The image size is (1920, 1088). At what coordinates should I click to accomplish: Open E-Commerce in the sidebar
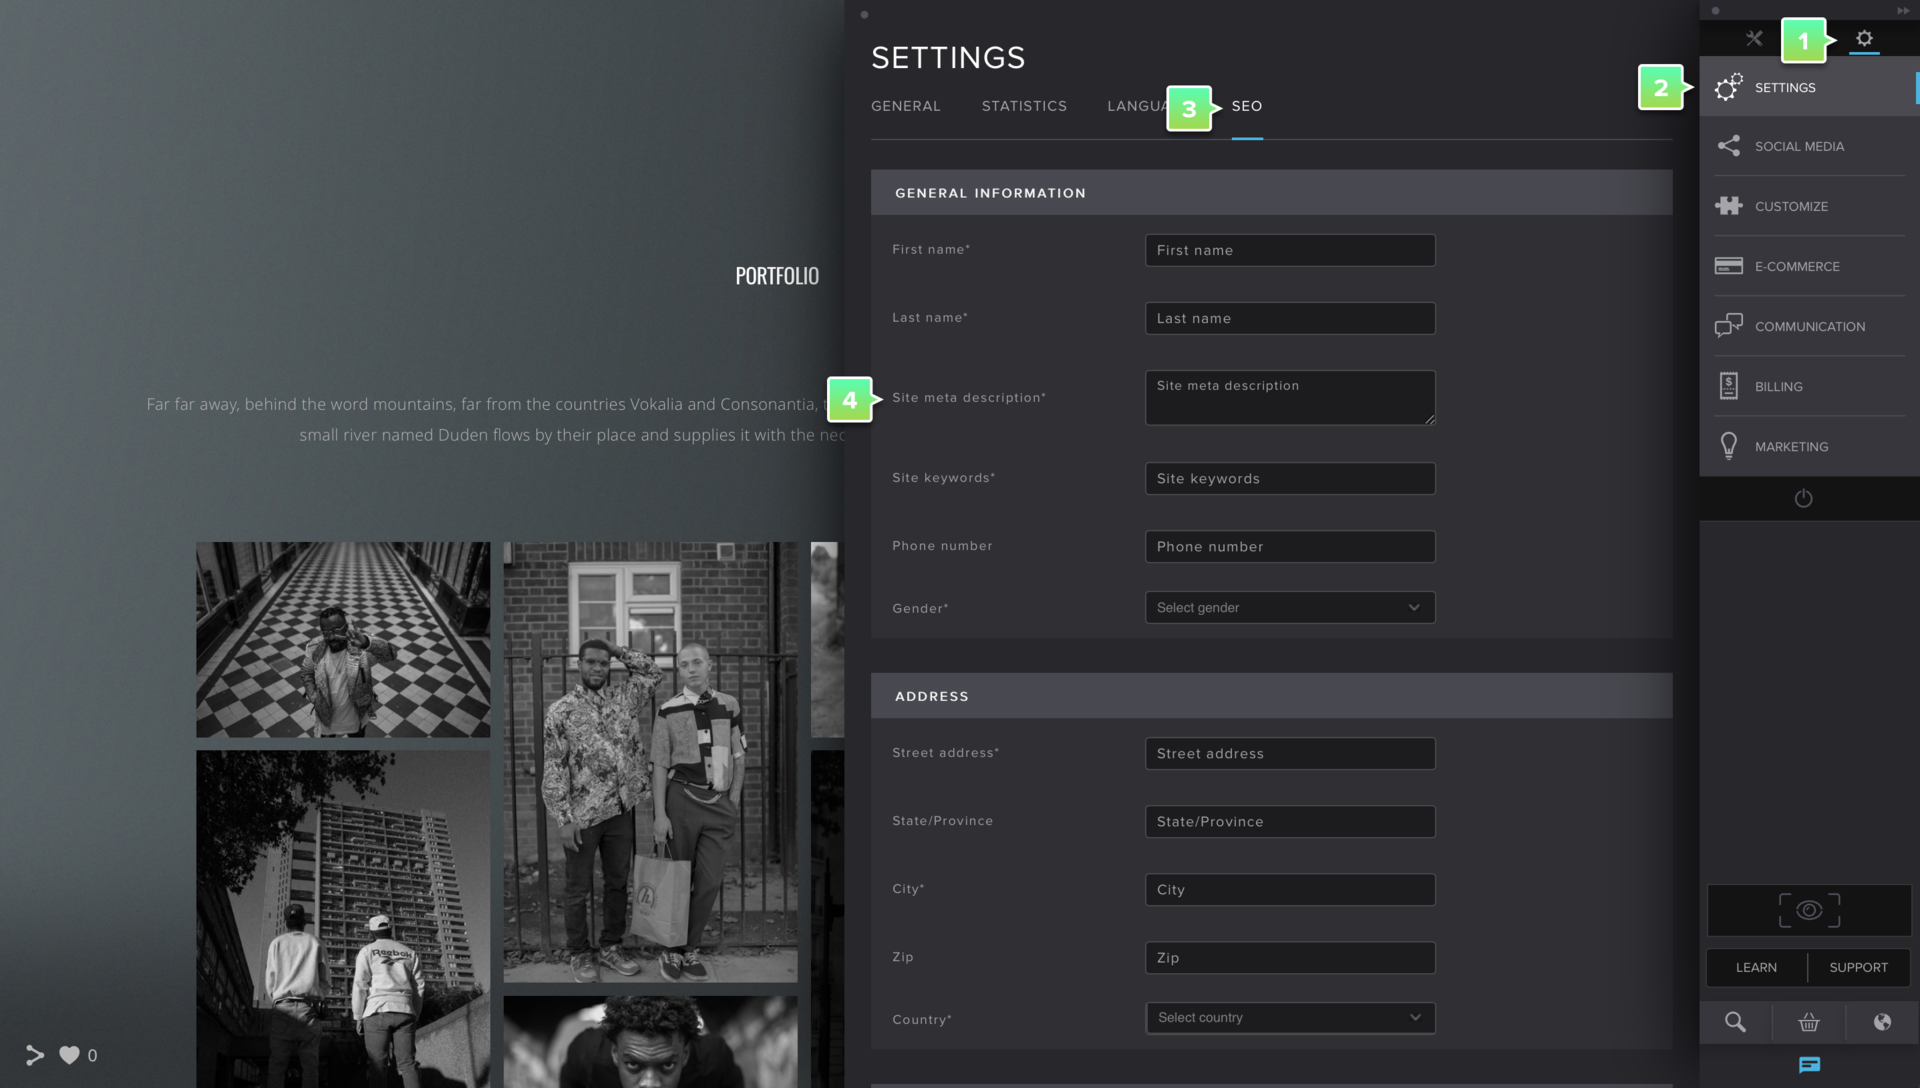pyautogui.click(x=1809, y=266)
